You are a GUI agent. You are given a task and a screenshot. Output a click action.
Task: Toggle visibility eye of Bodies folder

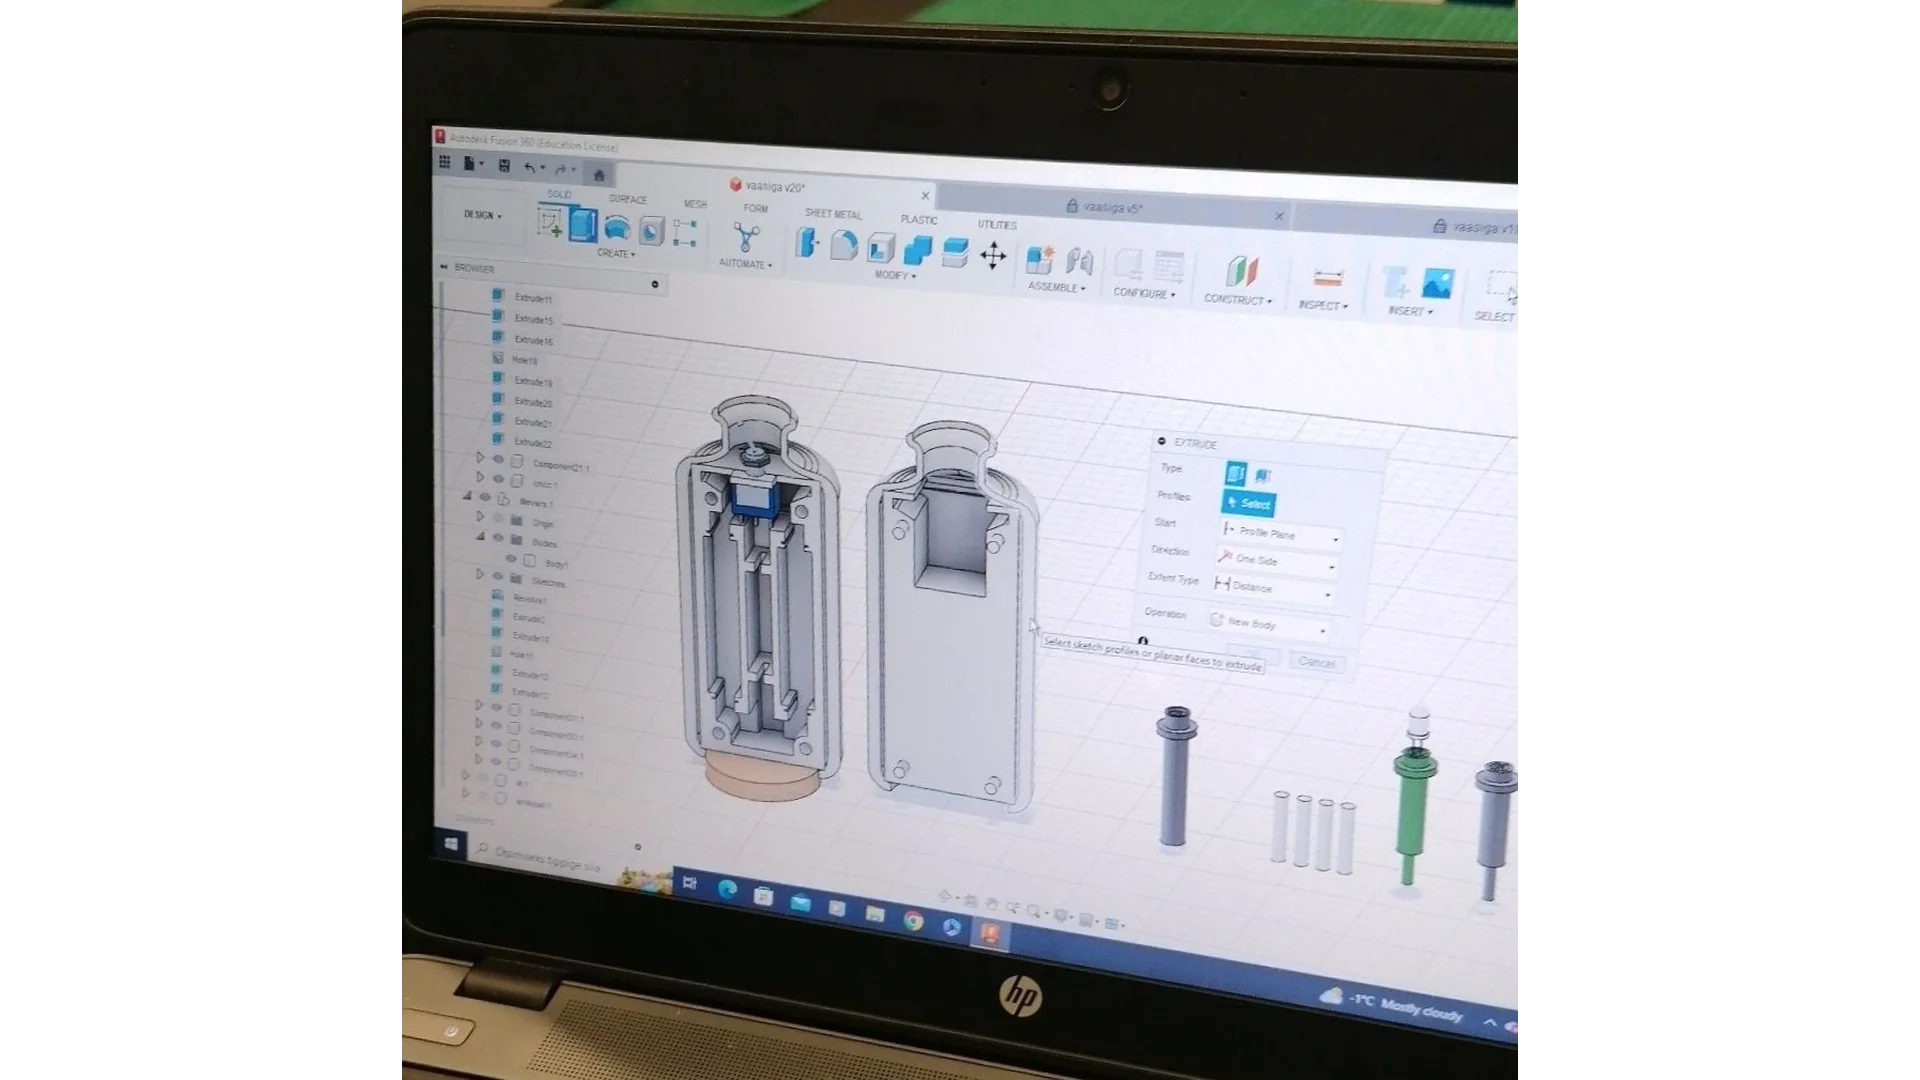[498, 538]
